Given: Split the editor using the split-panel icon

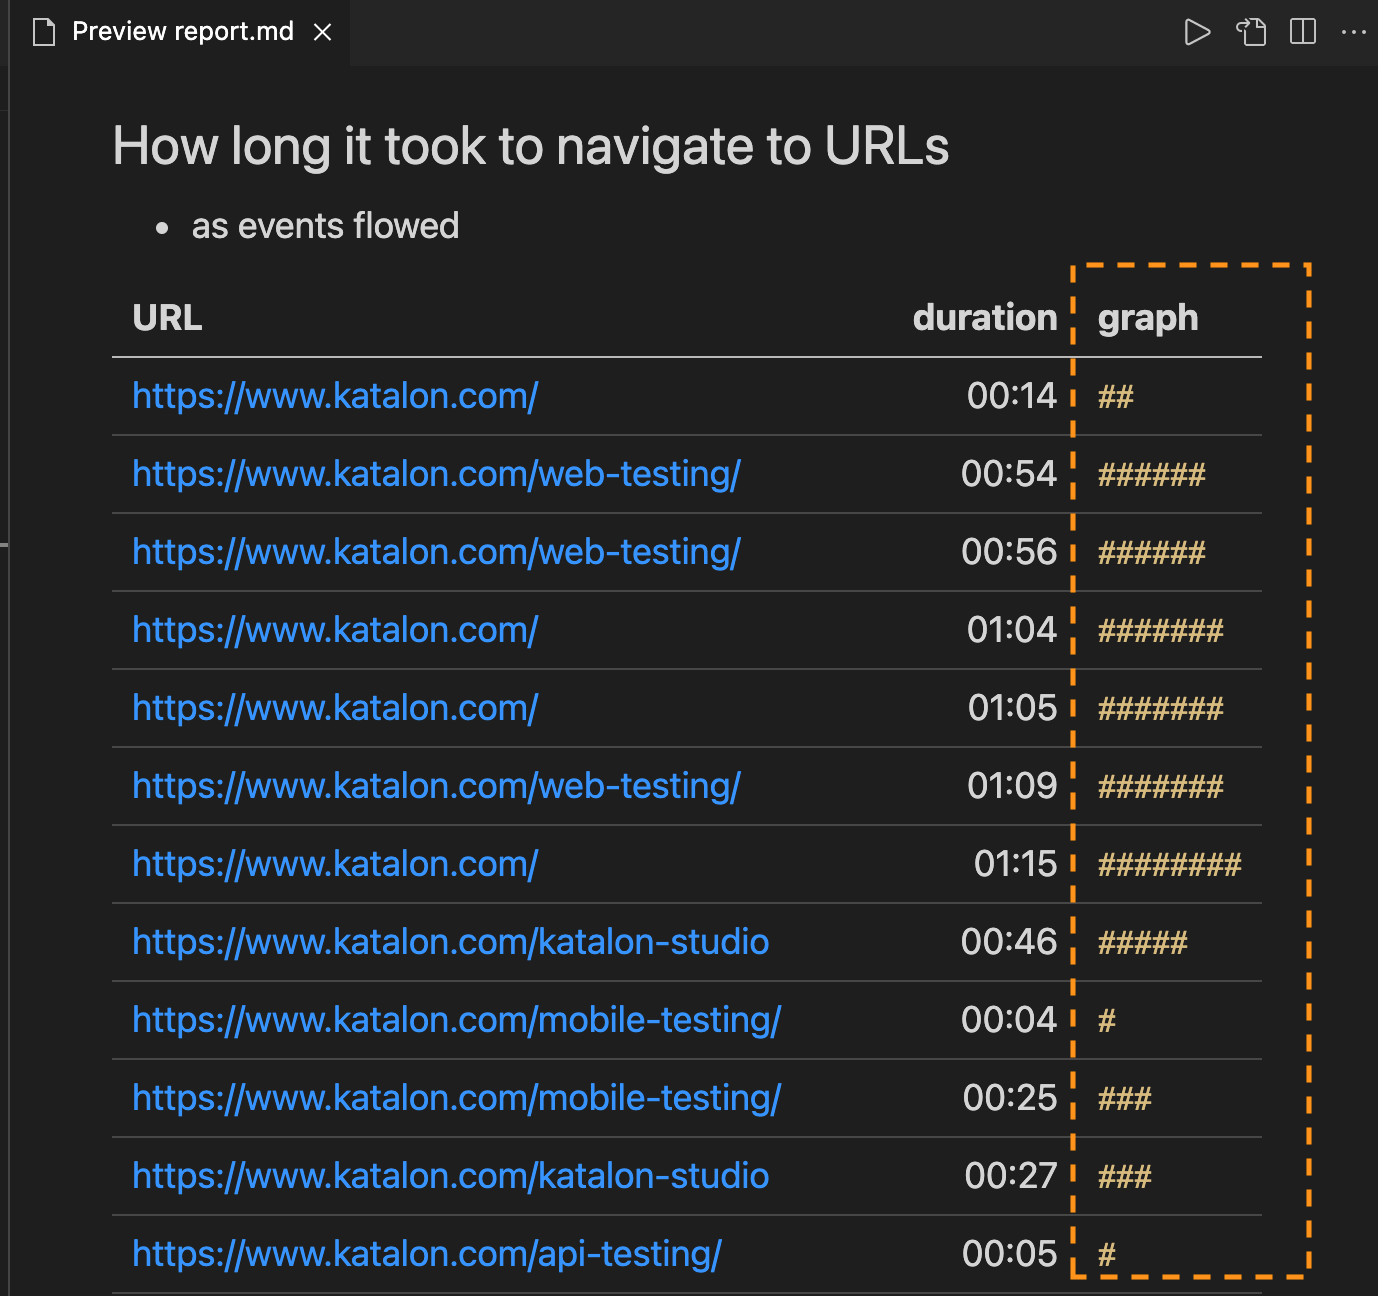Looking at the screenshot, I should tap(1302, 31).
